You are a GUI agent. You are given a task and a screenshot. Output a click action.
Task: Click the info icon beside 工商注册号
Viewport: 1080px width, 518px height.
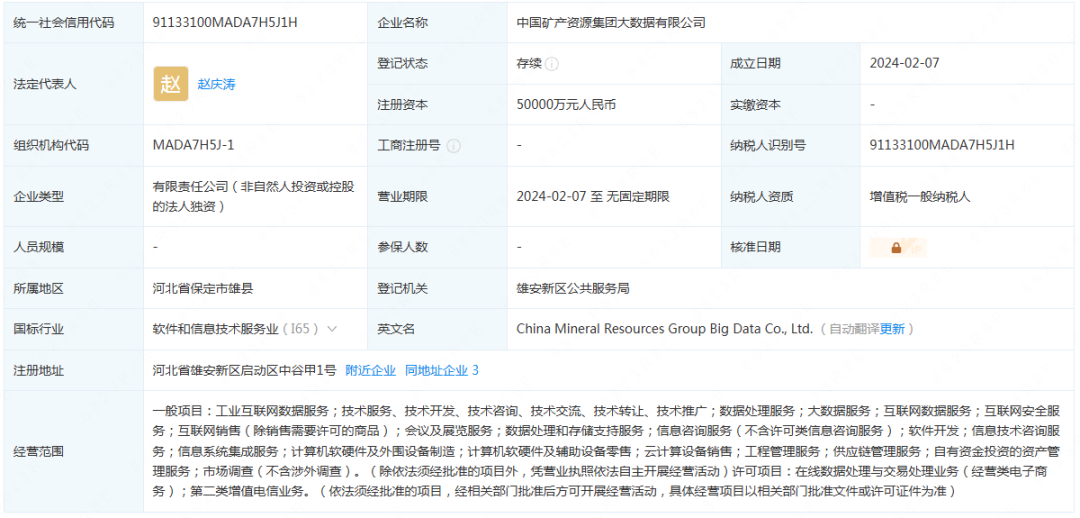[453, 145]
